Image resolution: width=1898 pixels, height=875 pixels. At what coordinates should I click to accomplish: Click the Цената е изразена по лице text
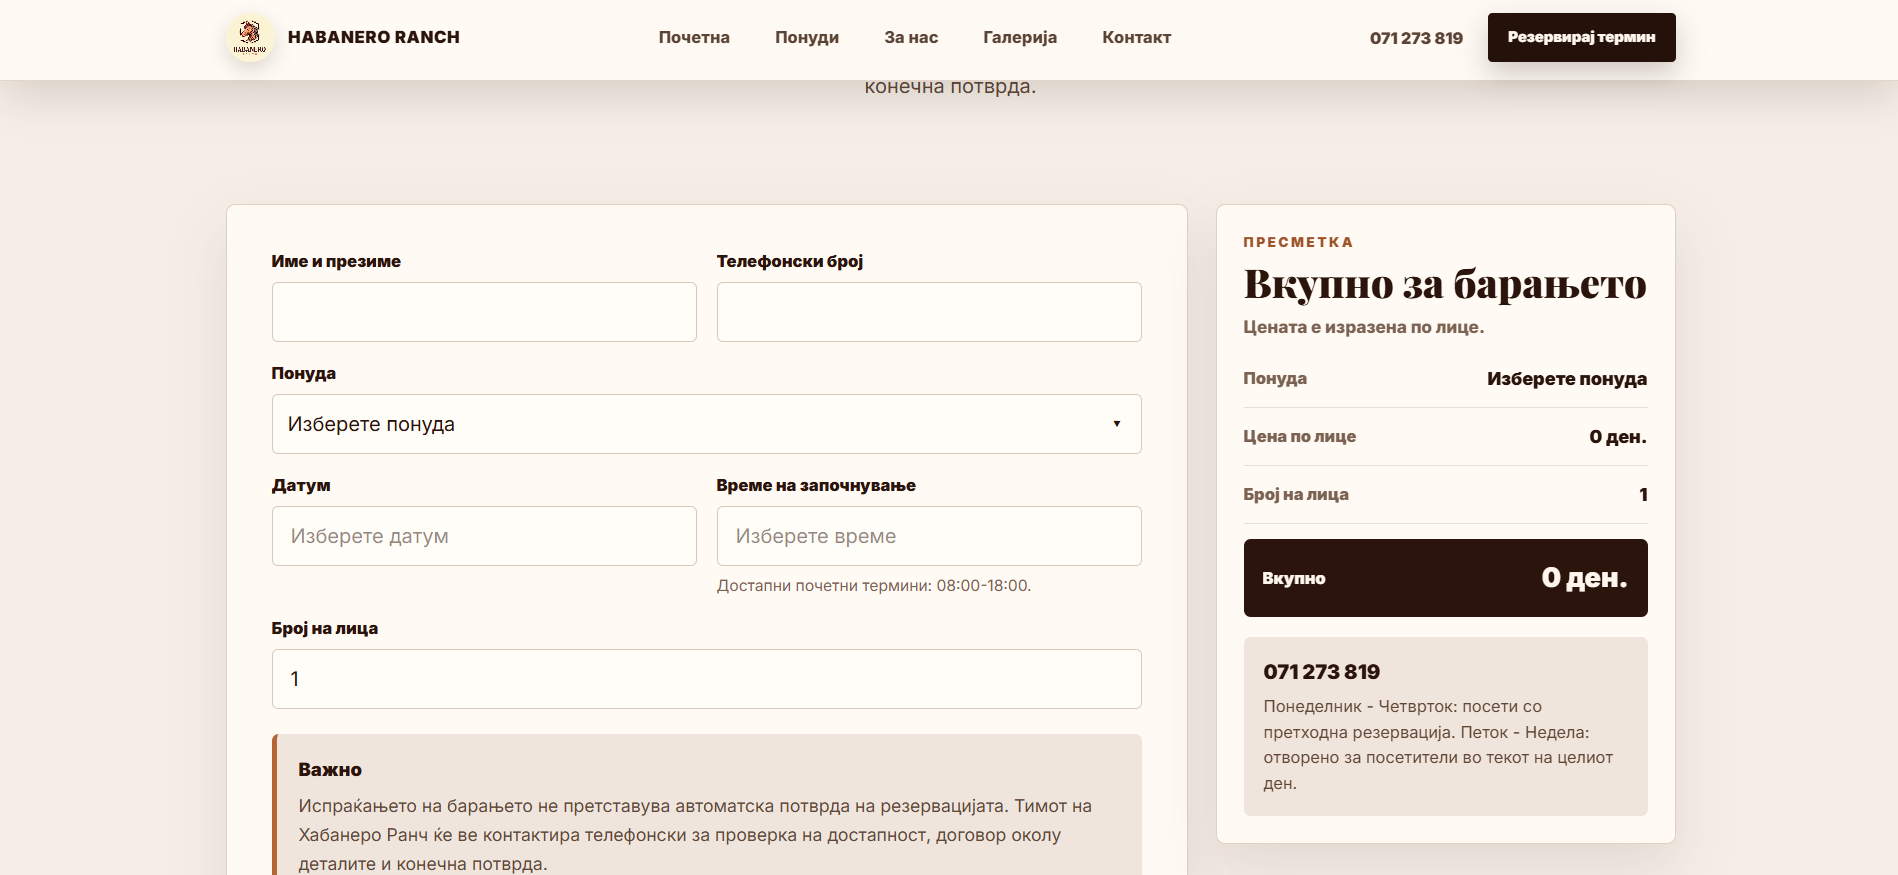tap(1363, 327)
